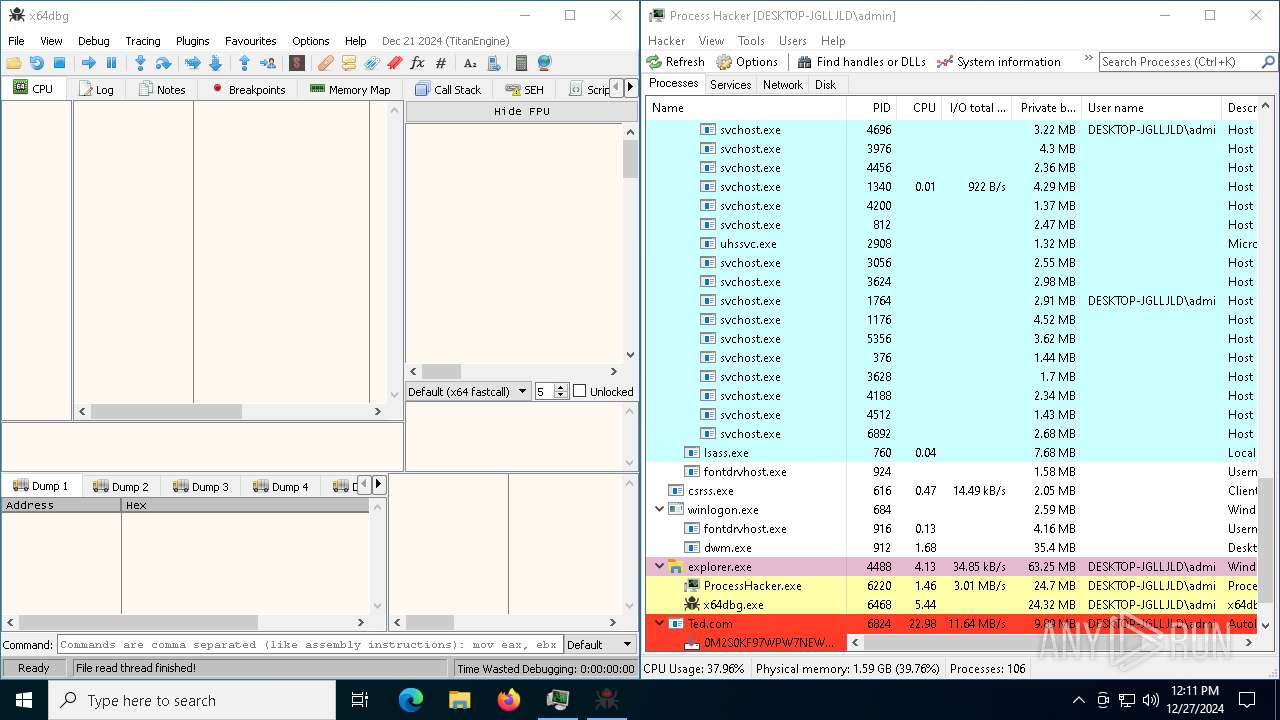1280x720 pixels.
Task: Switch to the Call Stack tab
Action: click(x=449, y=89)
